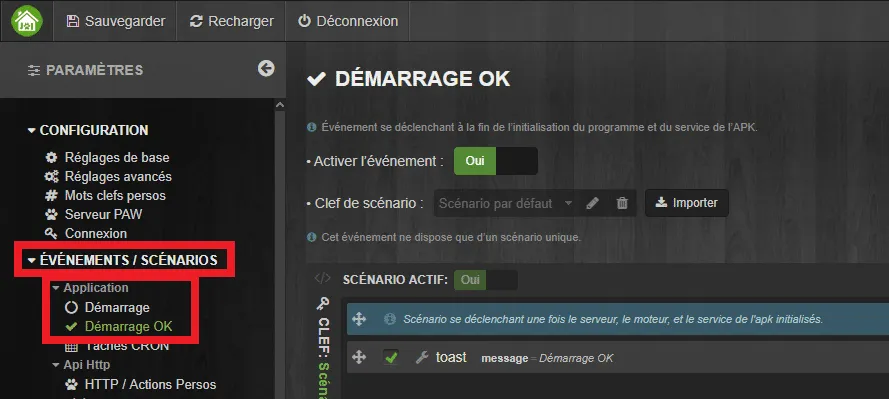Image resolution: width=889 pixels, height=399 pixels.
Task: Click the pencil icon to edit scenario key
Action: [592, 203]
